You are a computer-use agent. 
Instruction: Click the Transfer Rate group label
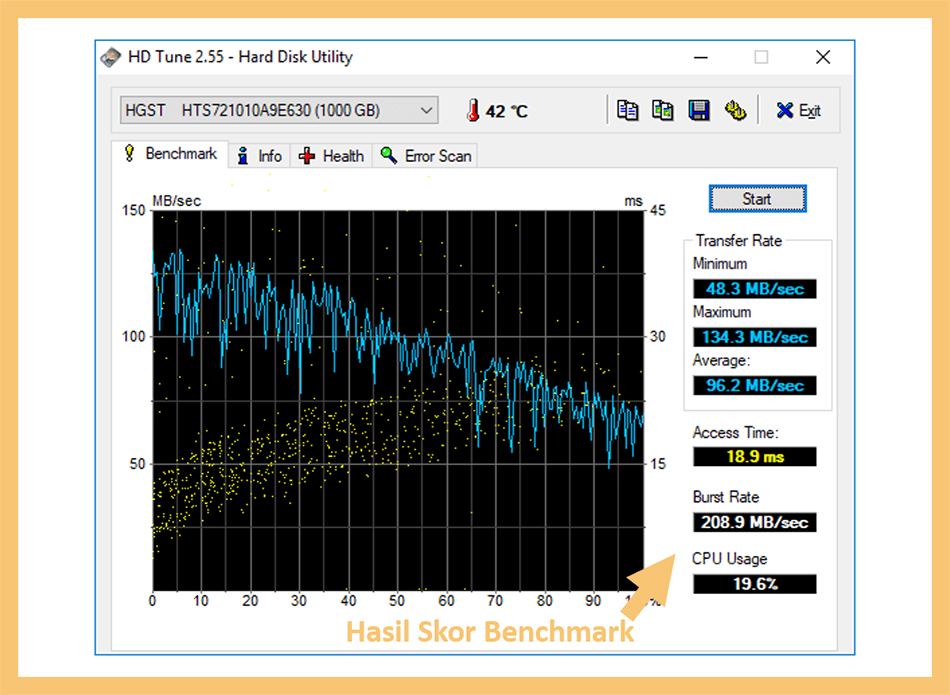[739, 241]
